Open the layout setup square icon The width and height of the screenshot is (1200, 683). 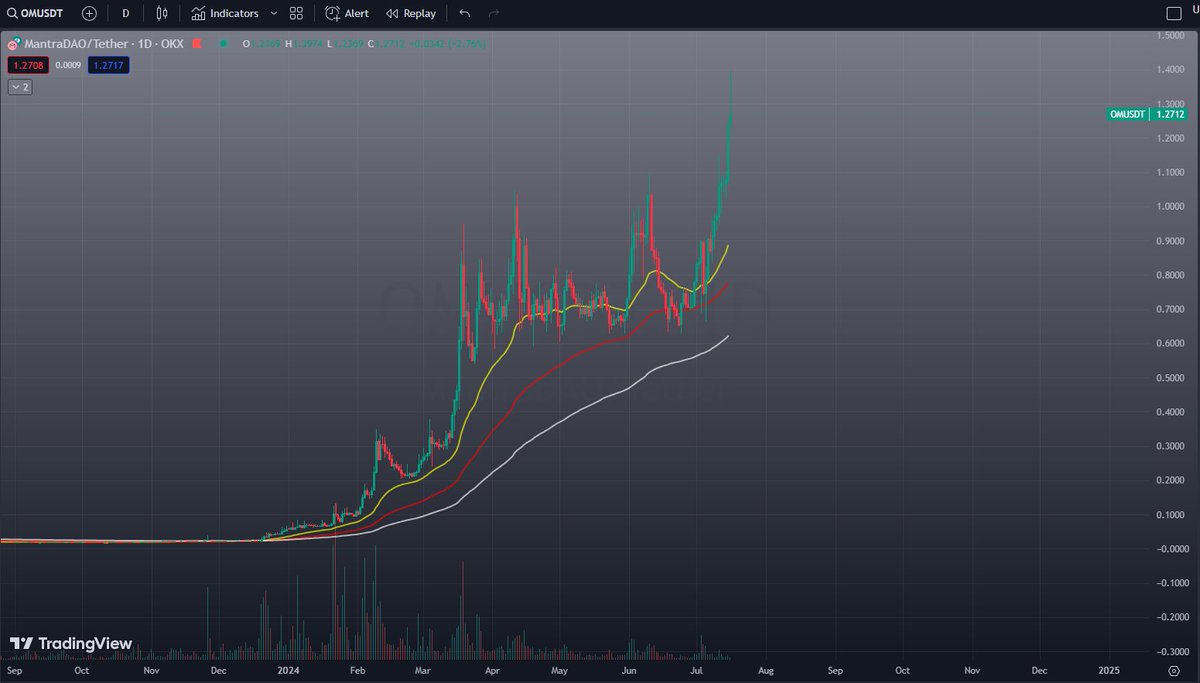1175,14
